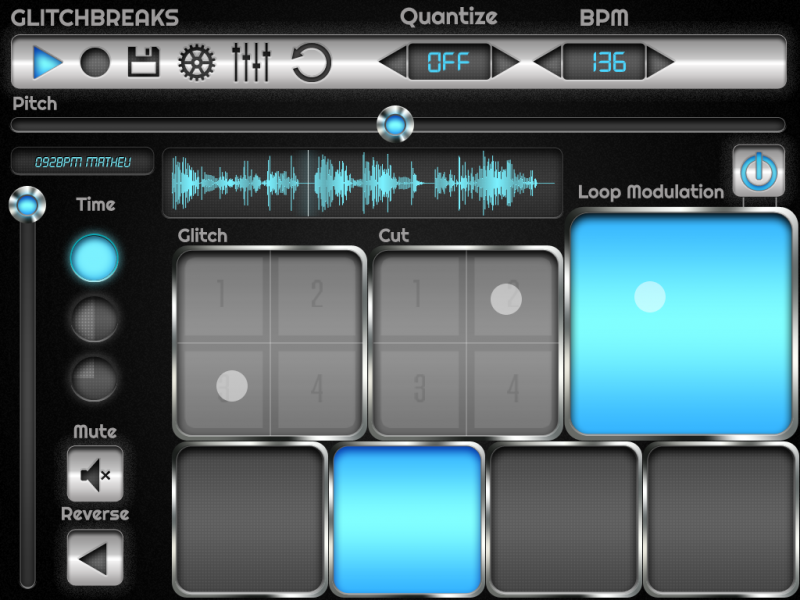Screen dimensions: 800x600
Task: Click the Pitch slider knob
Action: 395,124
